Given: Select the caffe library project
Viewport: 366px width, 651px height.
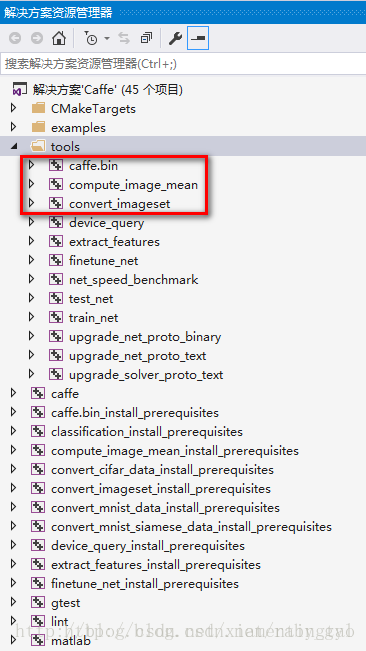Looking at the screenshot, I should (65, 394).
